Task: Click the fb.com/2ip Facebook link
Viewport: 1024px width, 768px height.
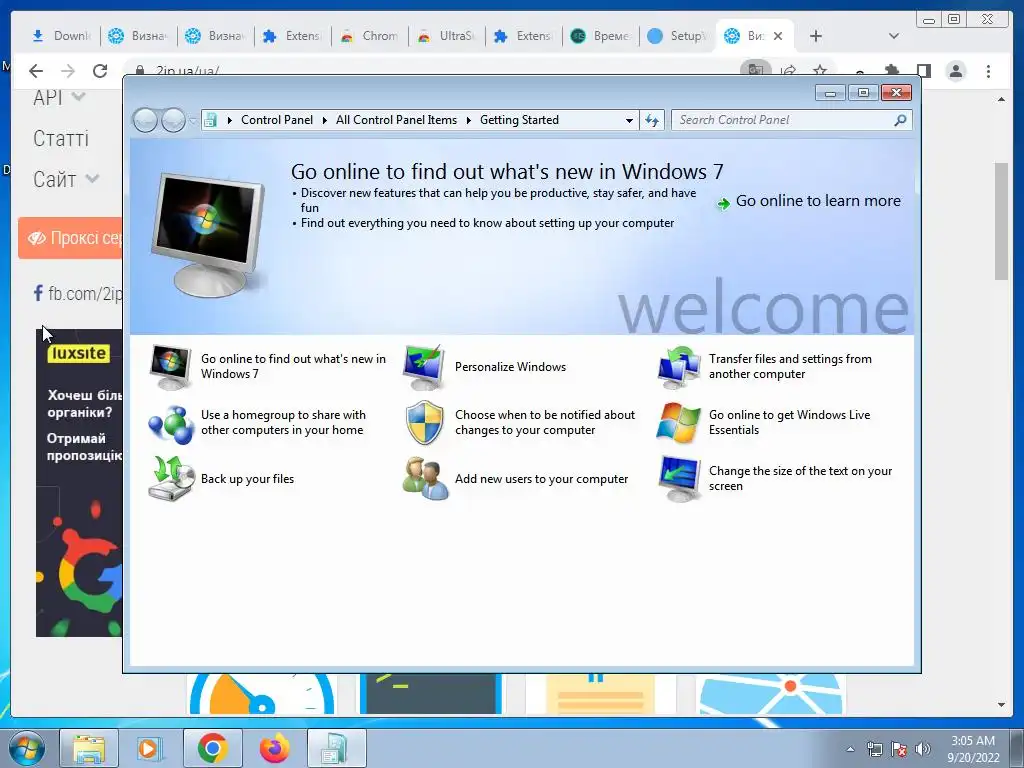Action: tap(78, 294)
